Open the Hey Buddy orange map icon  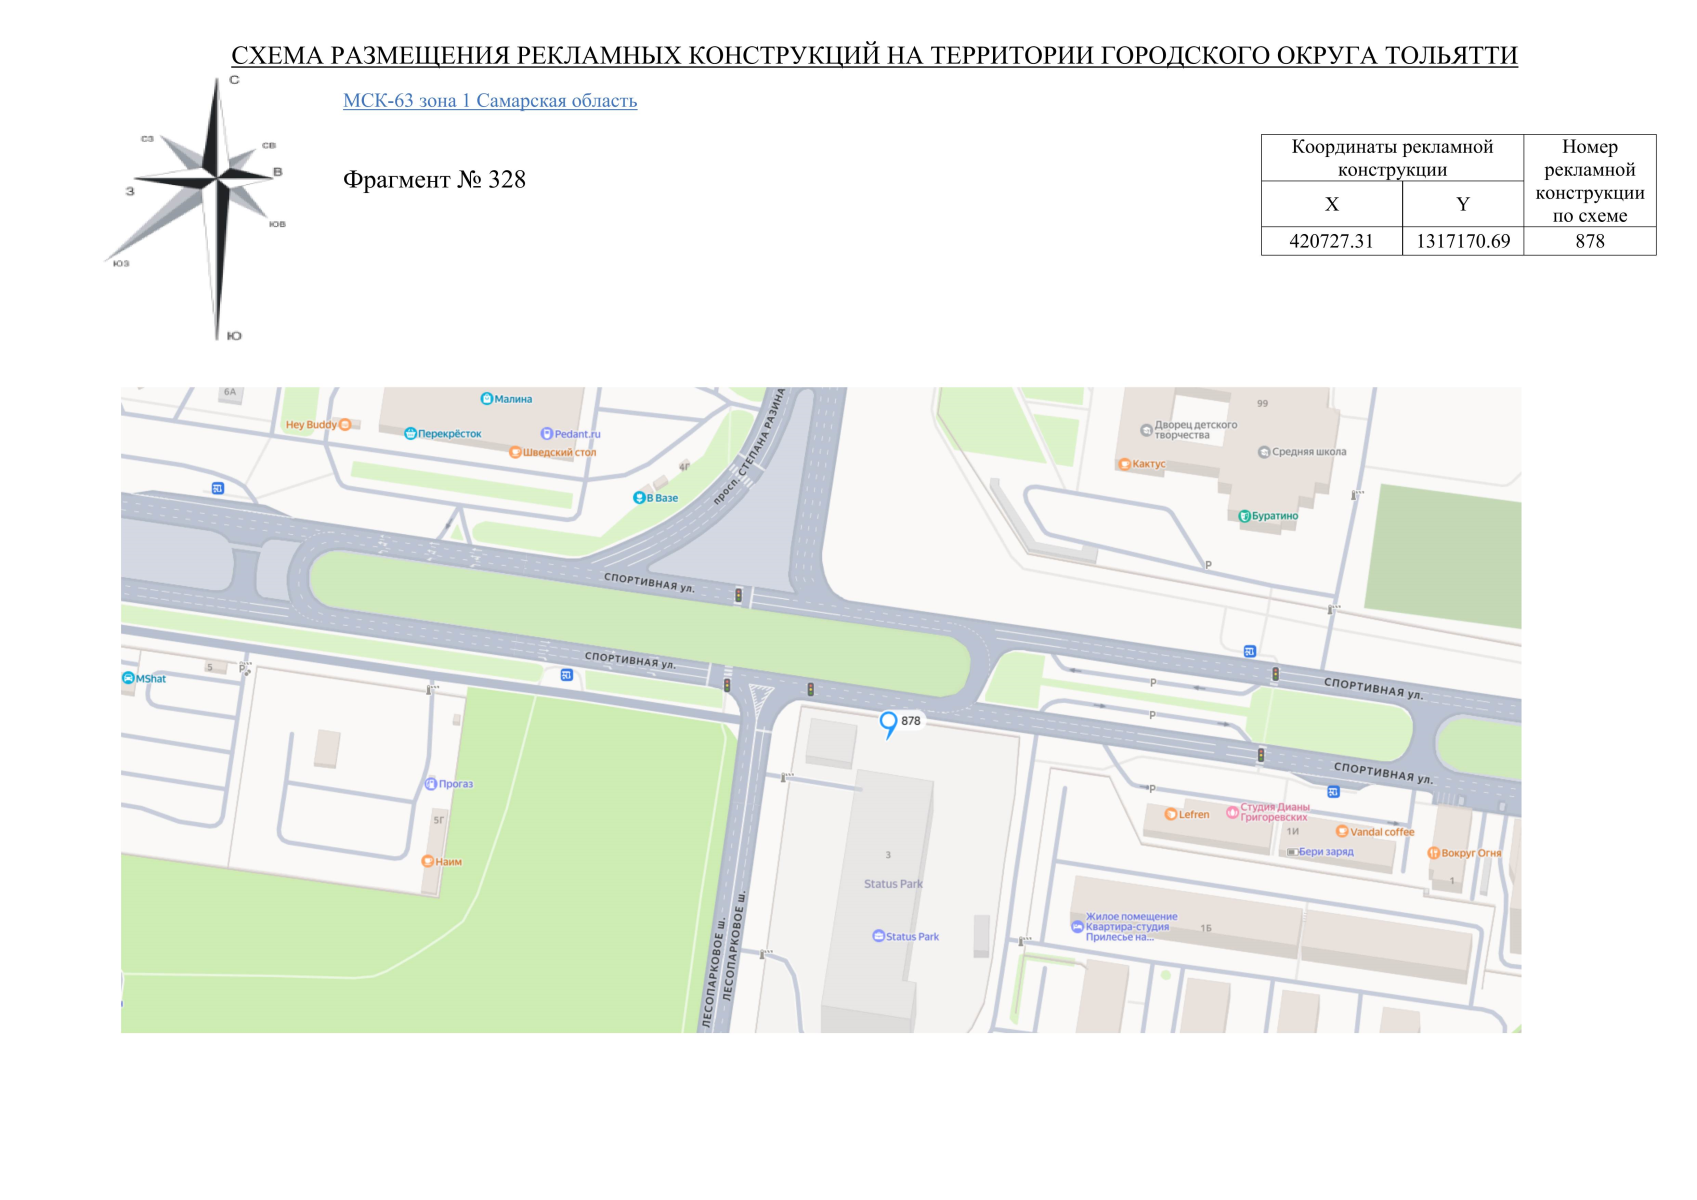[345, 425]
